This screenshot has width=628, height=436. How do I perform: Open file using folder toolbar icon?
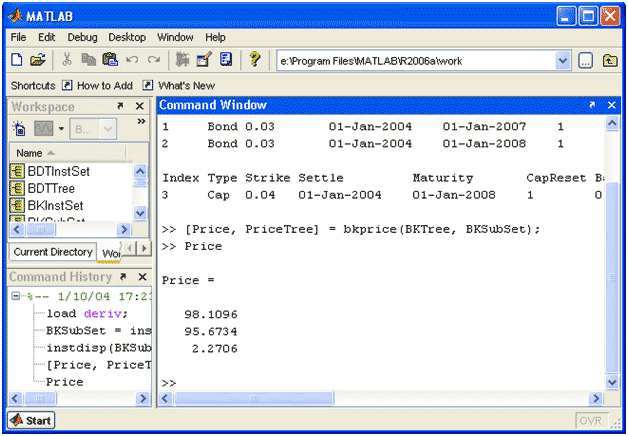[38, 60]
